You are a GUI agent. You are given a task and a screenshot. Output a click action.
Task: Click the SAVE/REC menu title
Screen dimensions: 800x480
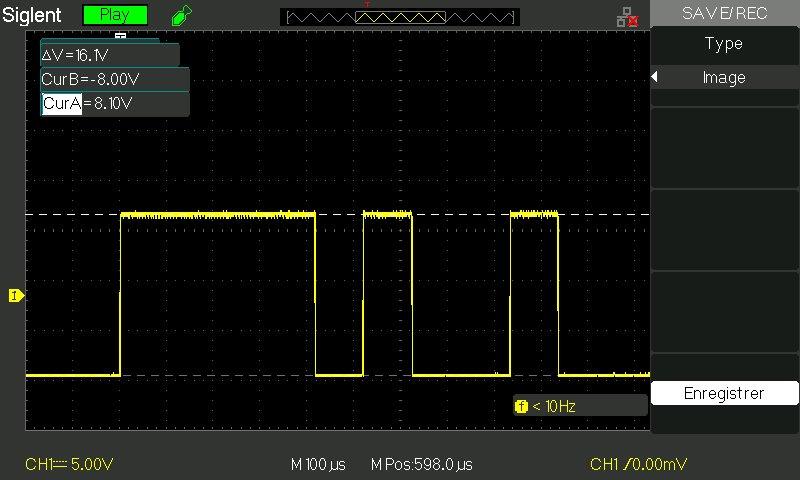click(724, 13)
